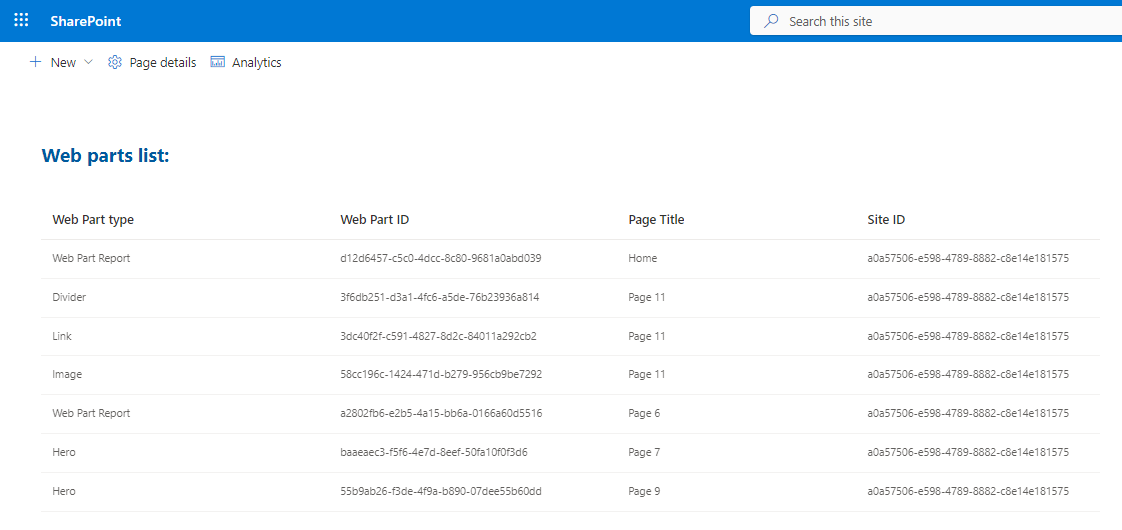The image size is (1122, 530).
Task: Click the Page Title column header
Action: [x=656, y=220]
